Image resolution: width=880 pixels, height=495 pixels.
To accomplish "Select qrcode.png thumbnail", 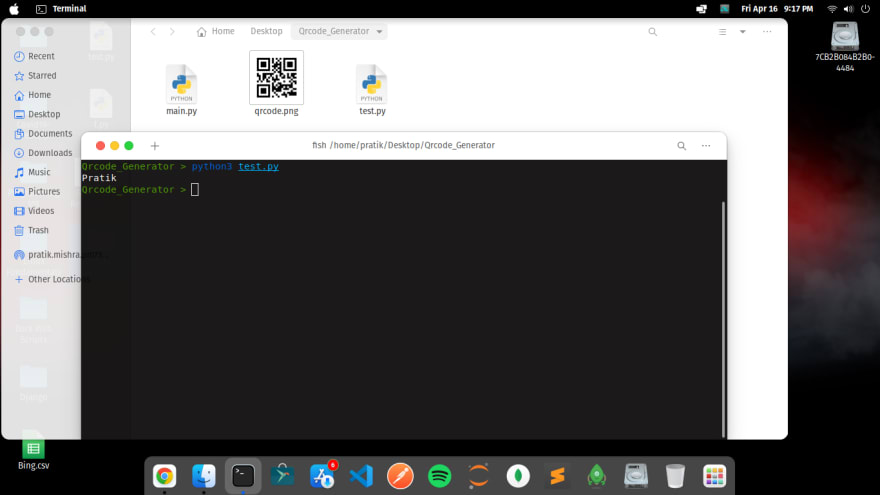I will (x=276, y=77).
